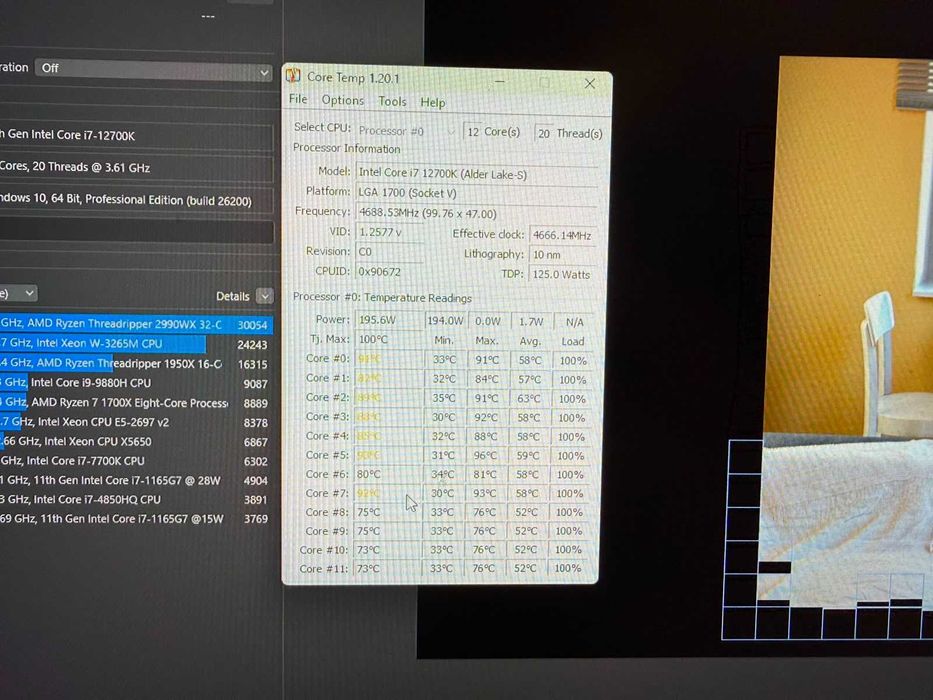This screenshot has height=700, width=933.
Task: Open the File menu in Core Temp
Action: pos(298,99)
